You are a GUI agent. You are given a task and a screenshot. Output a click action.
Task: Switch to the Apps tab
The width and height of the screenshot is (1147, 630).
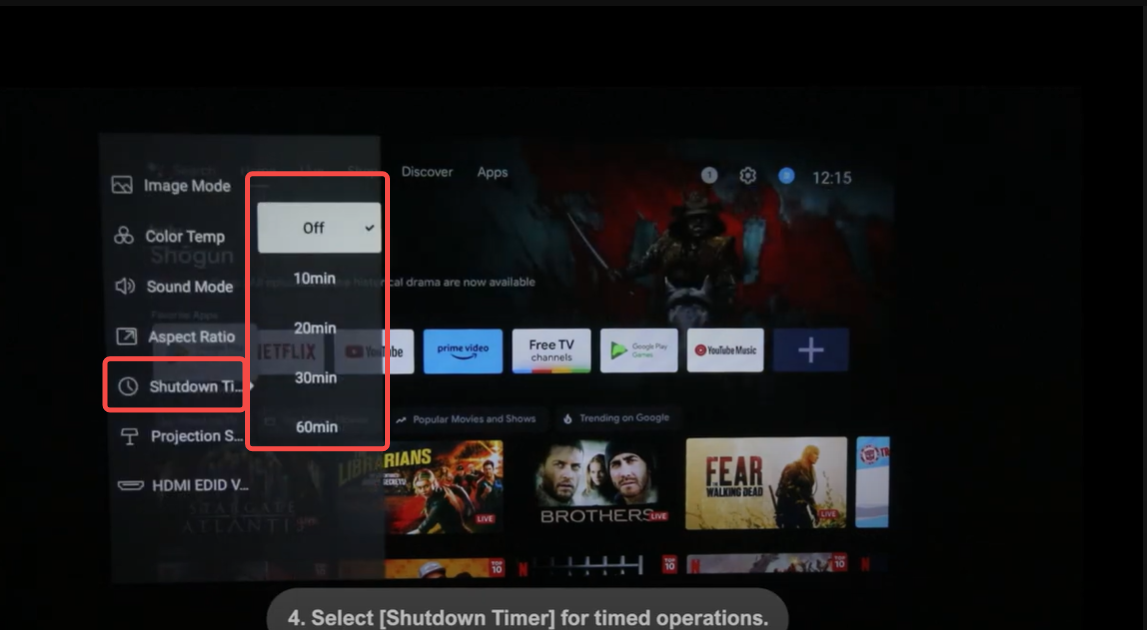pos(492,172)
